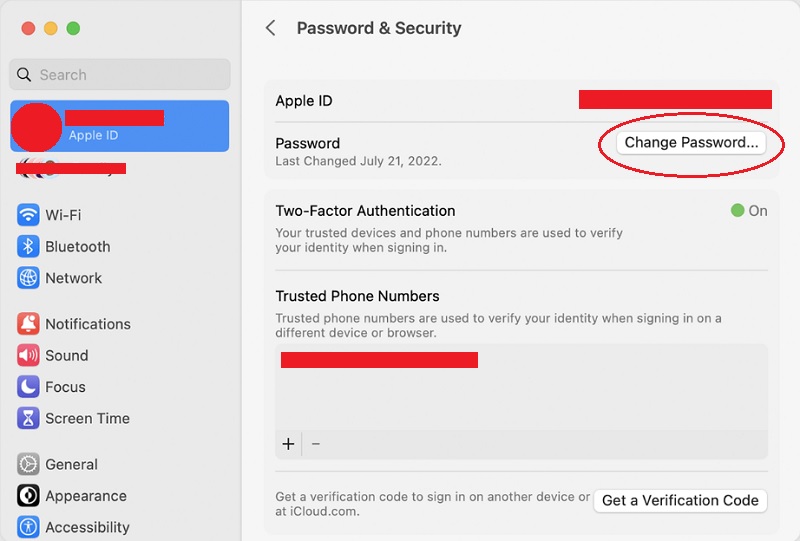Click into the sidebar Search field
This screenshot has height=541, width=800.
coord(120,74)
